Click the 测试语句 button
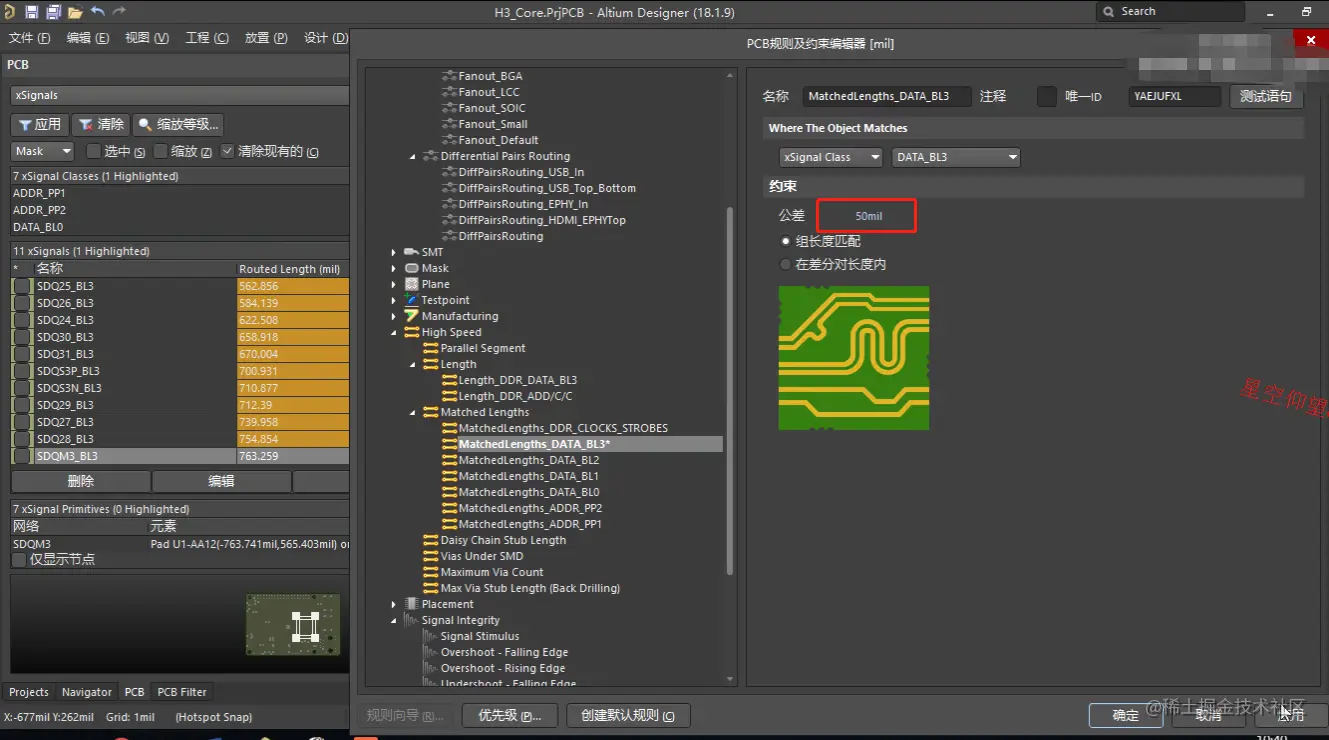This screenshot has width=1329, height=740. pos(1266,97)
